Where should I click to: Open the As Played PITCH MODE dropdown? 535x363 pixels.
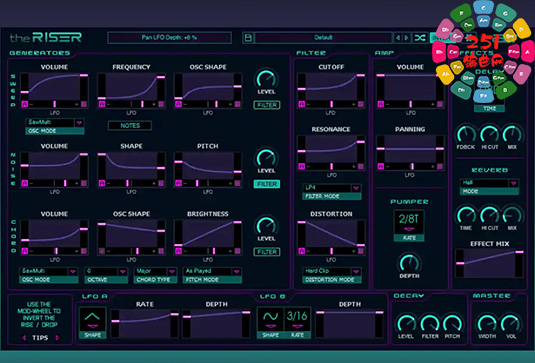coord(212,275)
